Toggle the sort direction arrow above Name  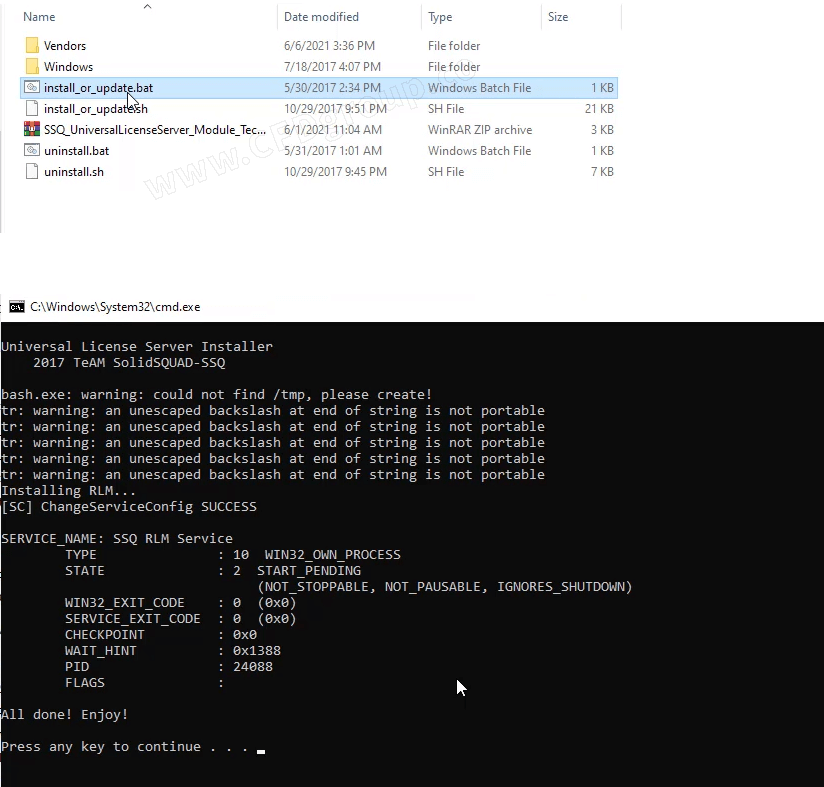pyautogui.click(x=148, y=6)
